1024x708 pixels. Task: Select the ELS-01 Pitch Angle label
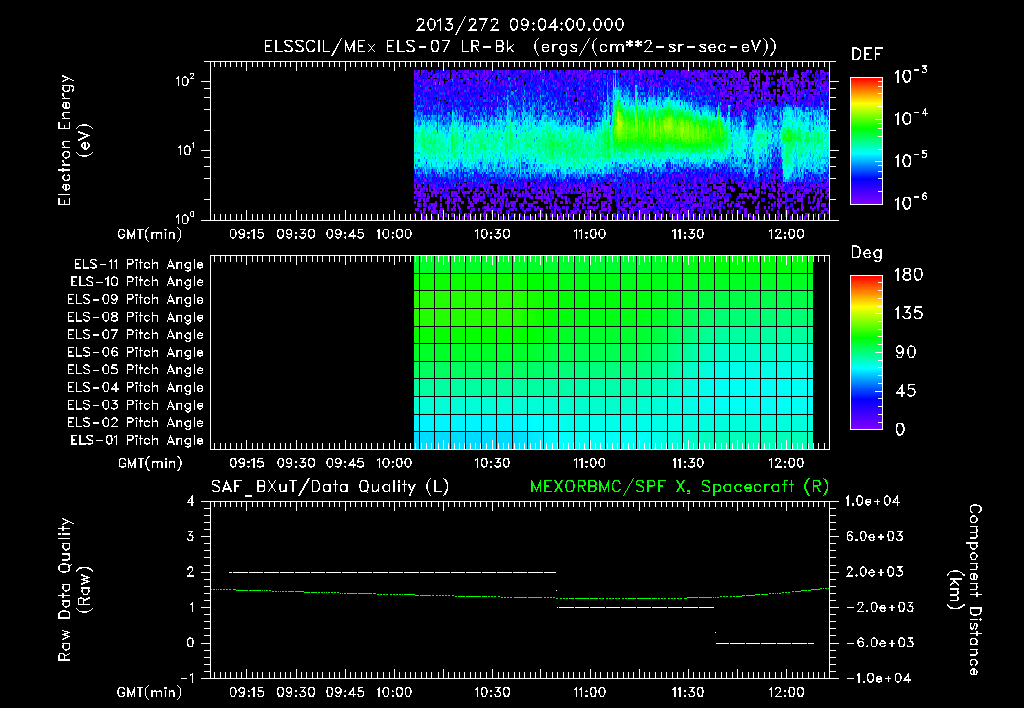[x=137, y=440]
